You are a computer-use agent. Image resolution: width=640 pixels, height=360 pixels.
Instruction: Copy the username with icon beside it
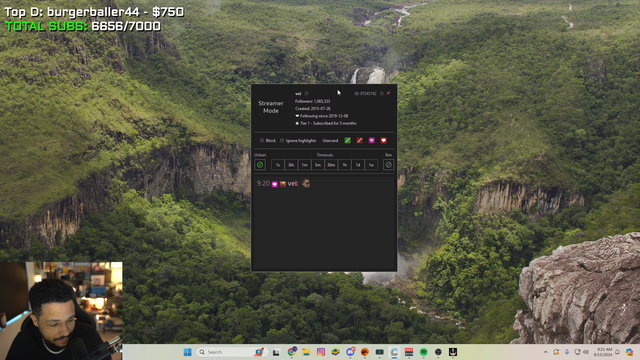click(307, 93)
